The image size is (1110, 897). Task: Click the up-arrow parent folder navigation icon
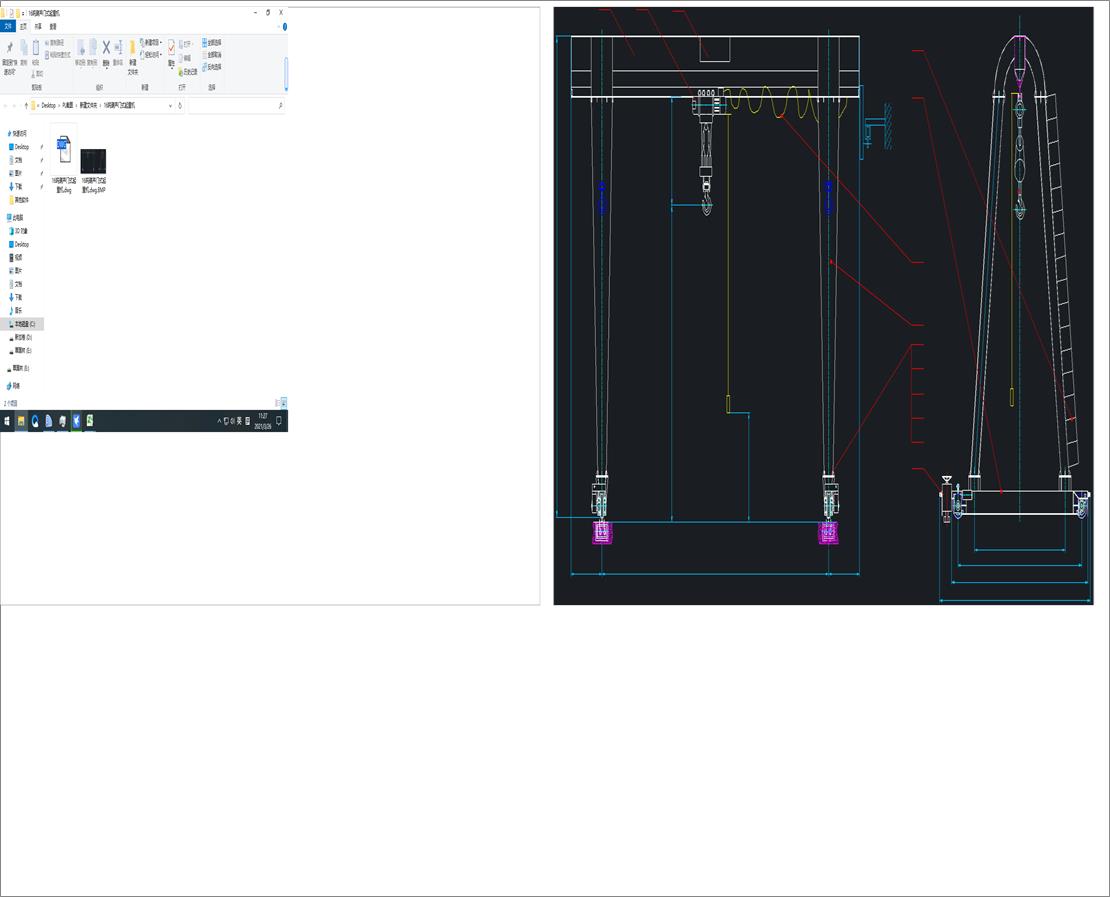pos(26,105)
